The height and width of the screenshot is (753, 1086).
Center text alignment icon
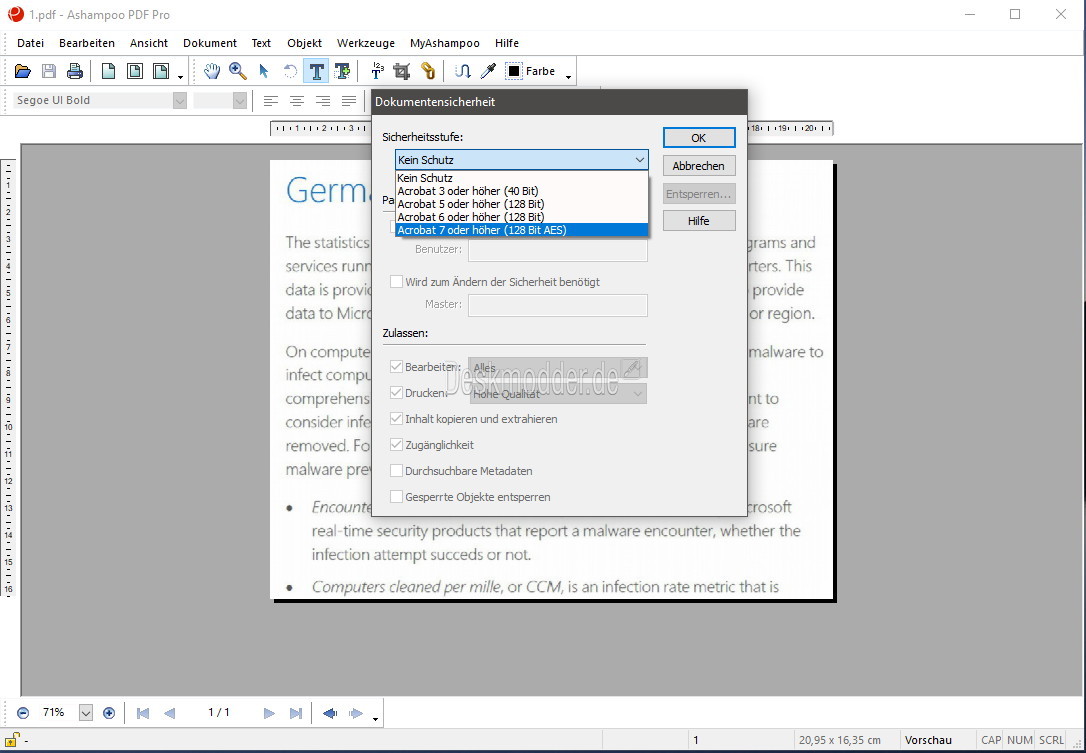(x=297, y=101)
